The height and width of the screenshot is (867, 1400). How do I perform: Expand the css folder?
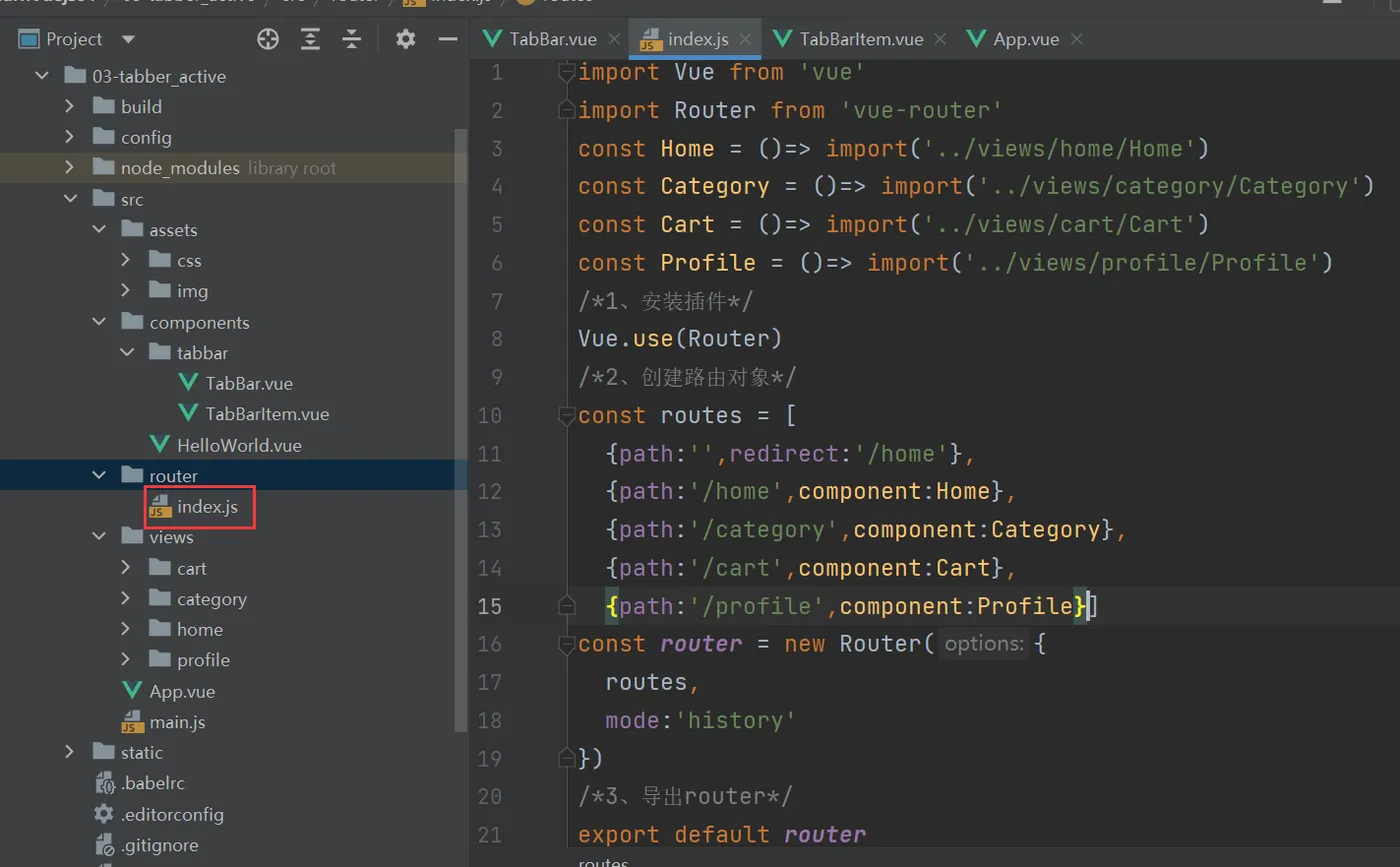(125, 260)
